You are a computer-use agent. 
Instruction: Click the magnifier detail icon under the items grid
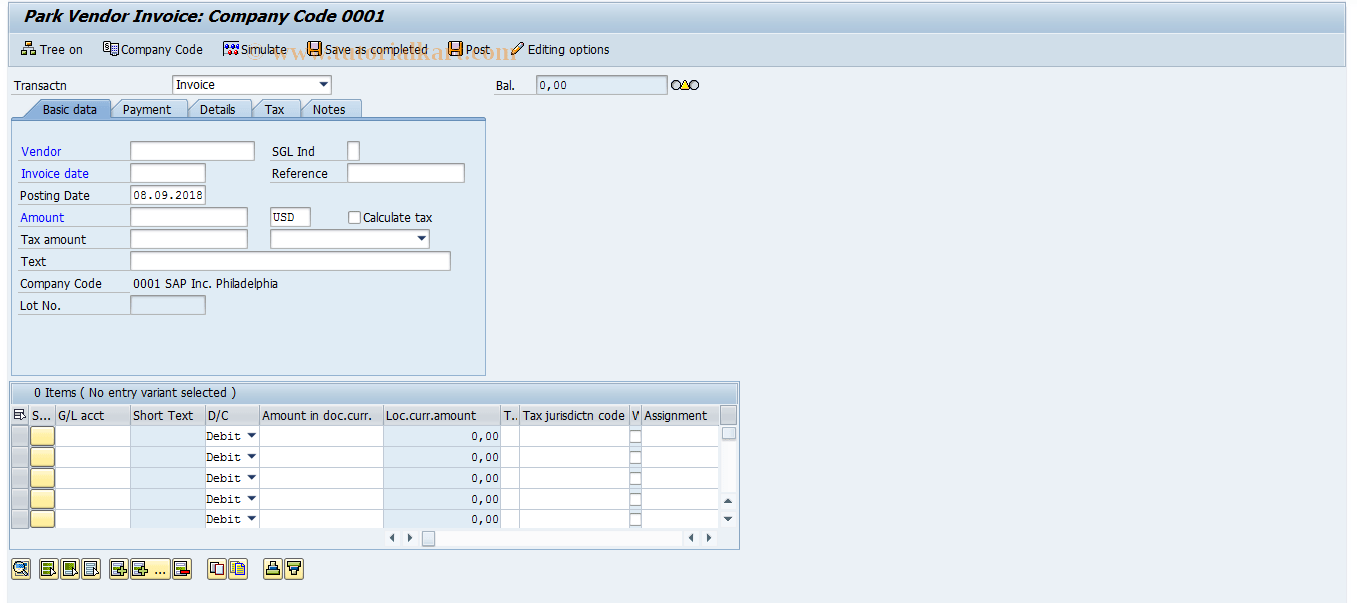click(21, 569)
